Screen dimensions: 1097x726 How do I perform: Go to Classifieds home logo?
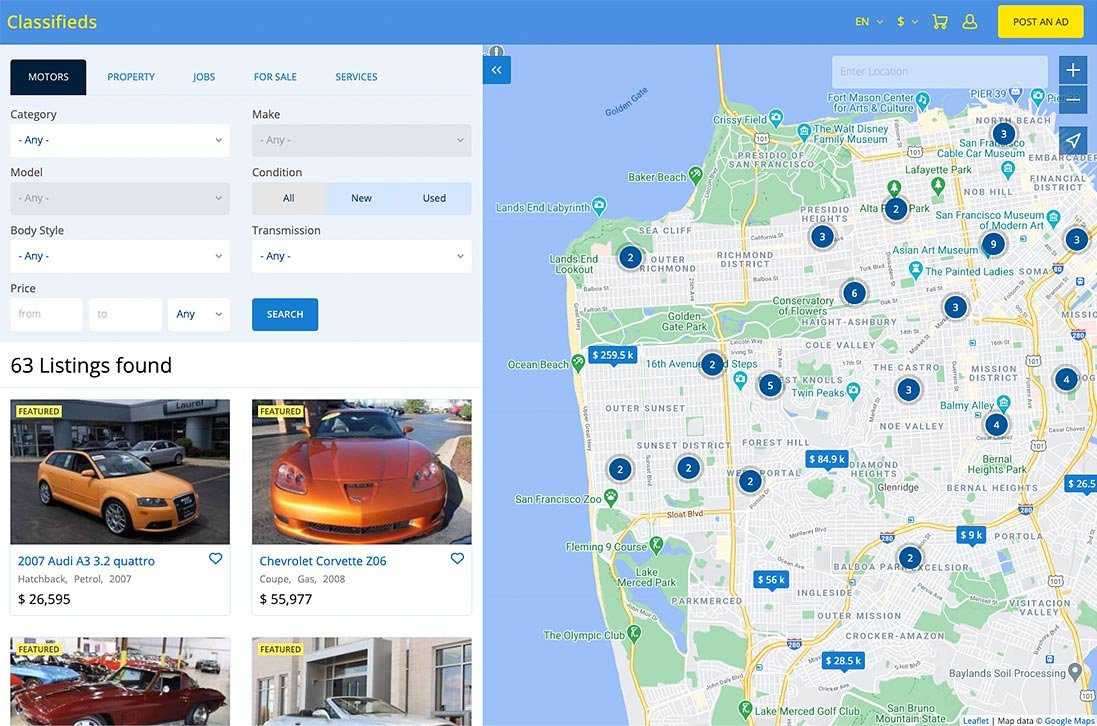pos(52,22)
